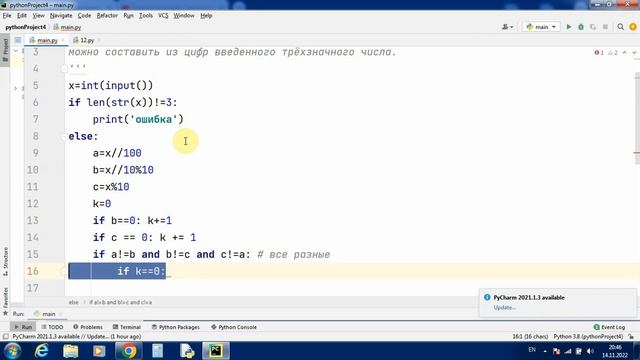The height and width of the screenshot is (360, 640).
Task: Open the VCS menu
Action: tap(163, 16)
